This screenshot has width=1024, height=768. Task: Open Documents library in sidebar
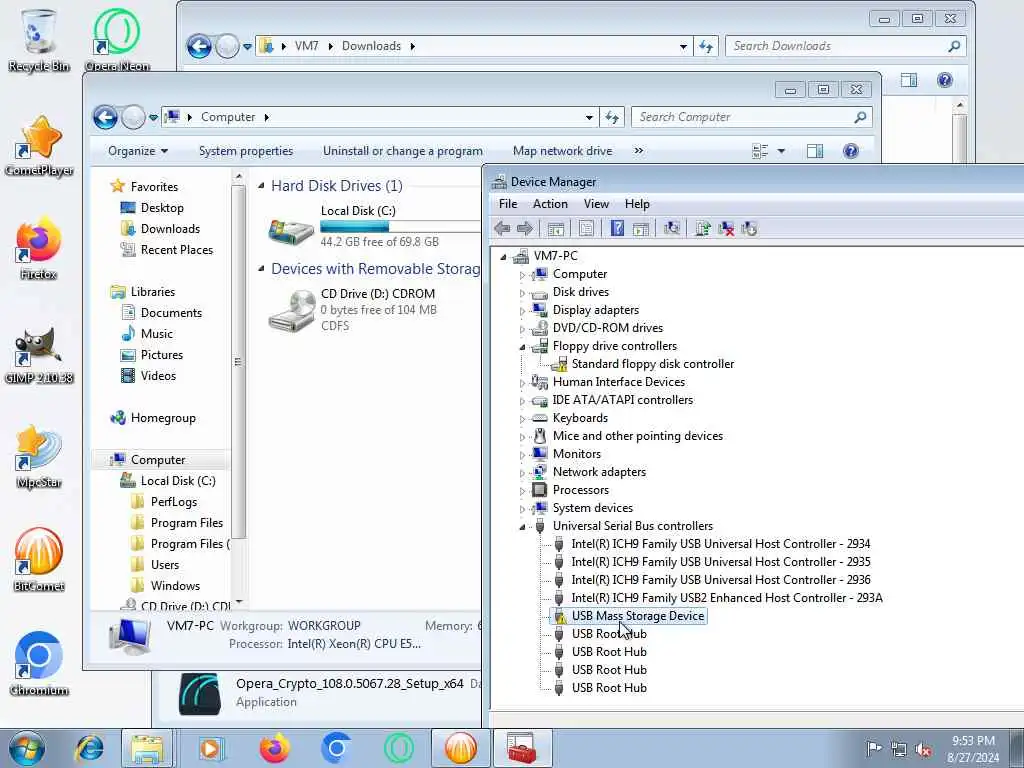click(171, 312)
